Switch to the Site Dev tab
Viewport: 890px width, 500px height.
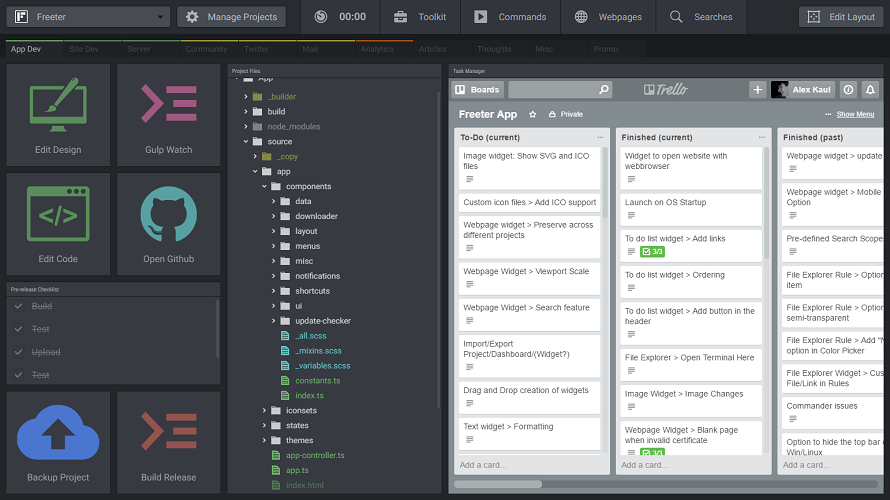83,49
